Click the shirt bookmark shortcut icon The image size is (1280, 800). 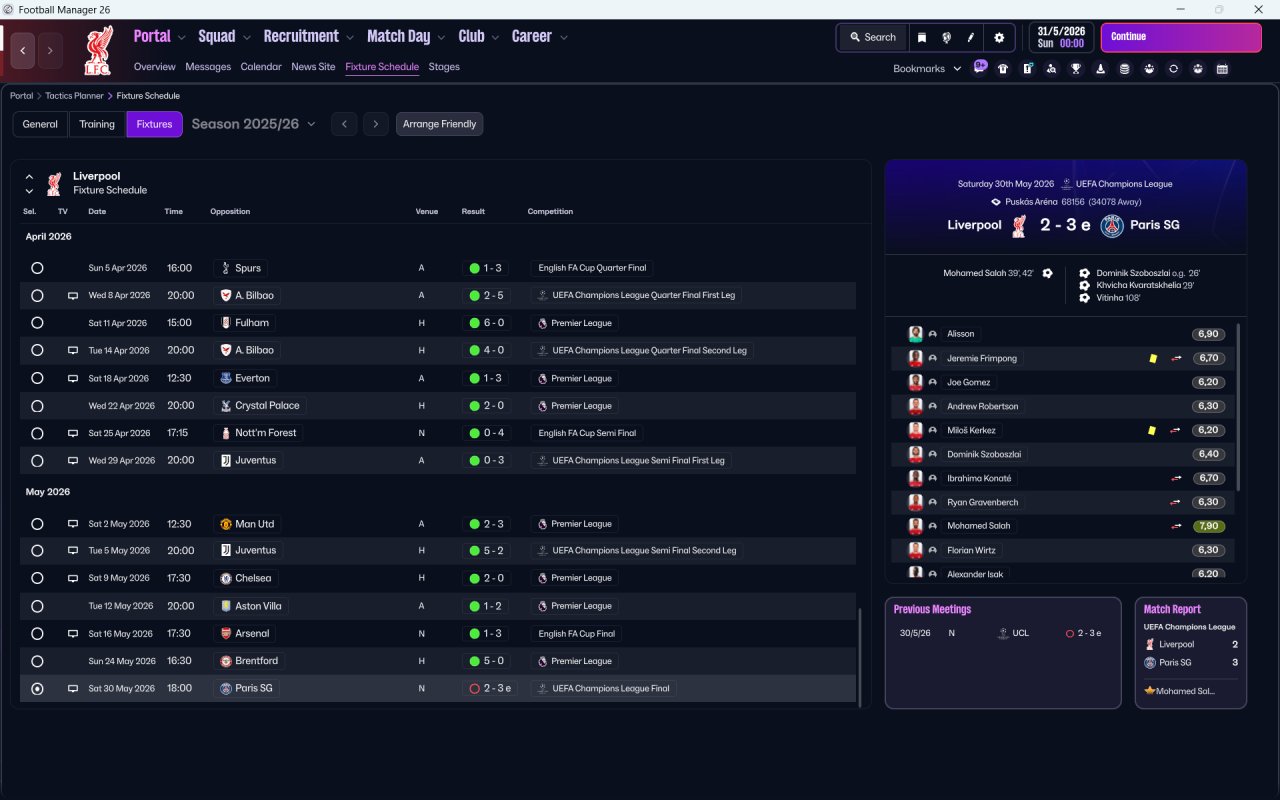pyautogui.click(x=1003, y=69)
